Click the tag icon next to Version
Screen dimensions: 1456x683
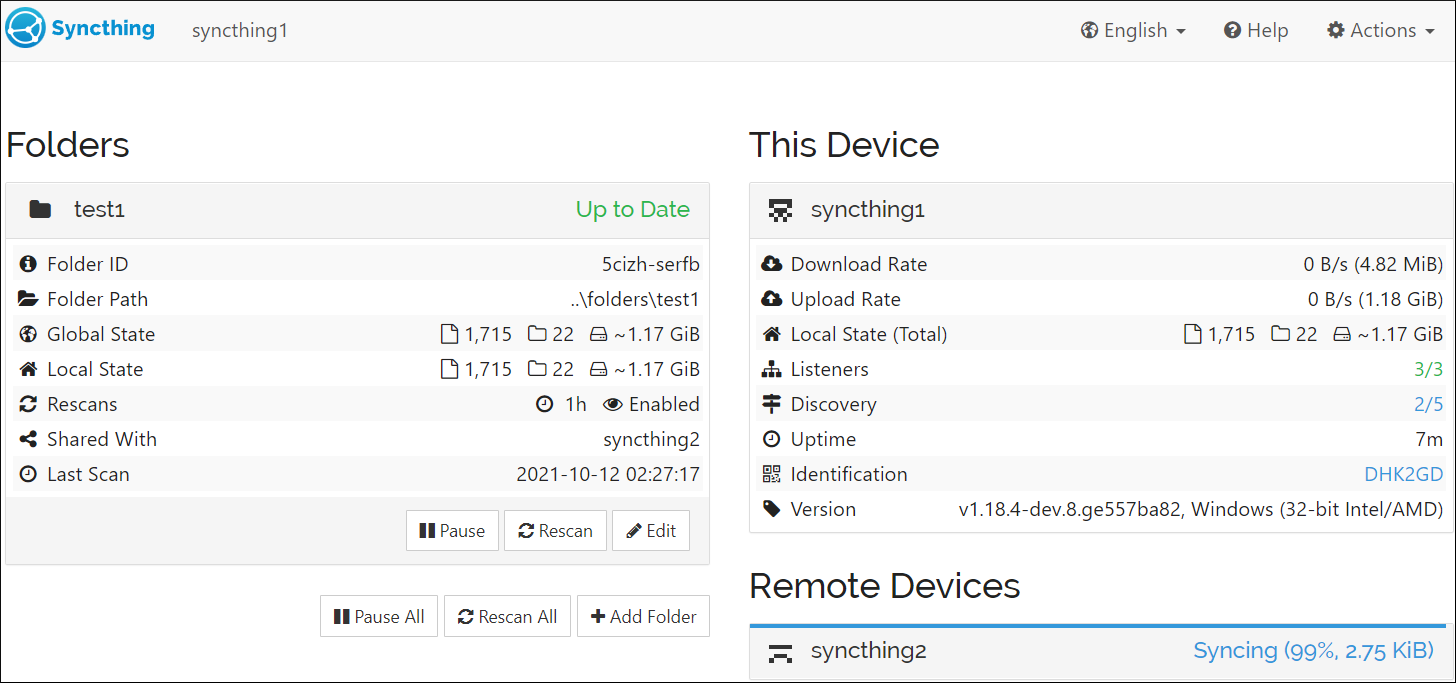(x=772, y=509)
